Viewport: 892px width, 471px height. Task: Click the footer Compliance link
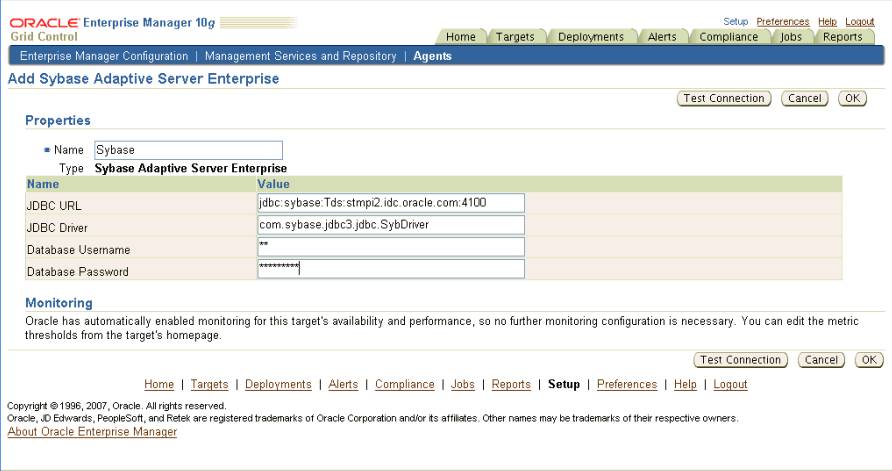pyautogui.click(x=404, y=385)
